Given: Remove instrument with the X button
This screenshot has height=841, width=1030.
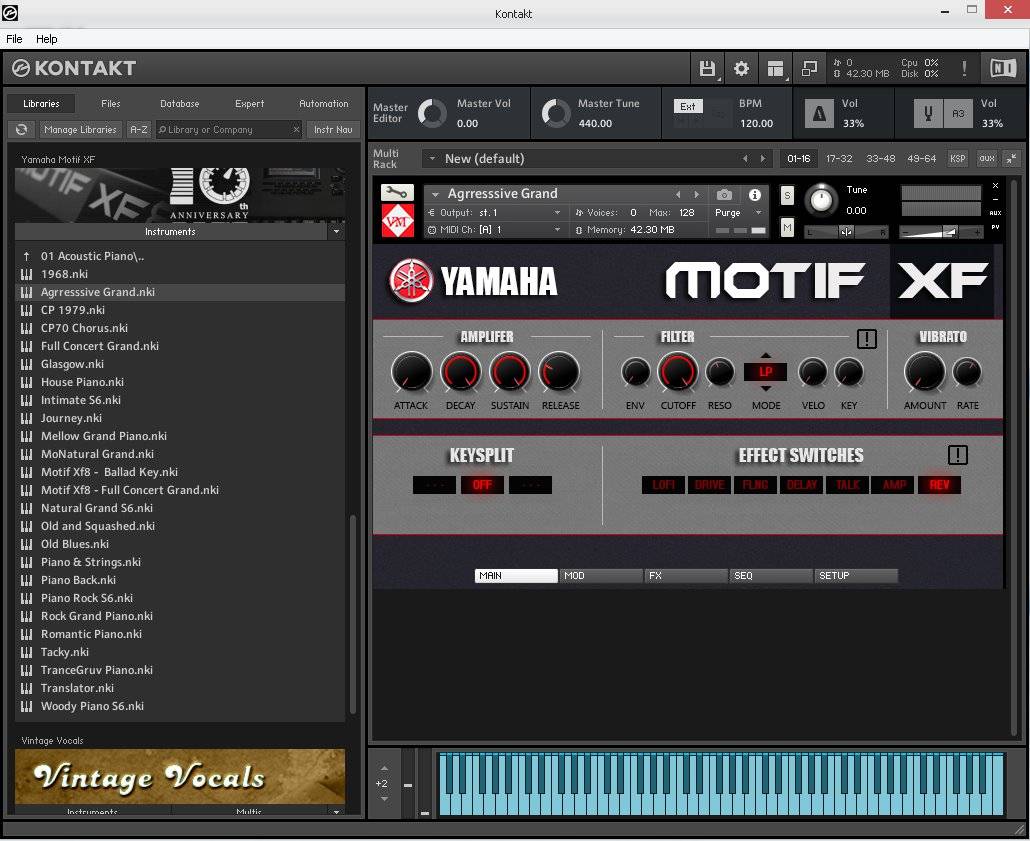Looking at the screenshot, I should [x=995, y=186].
